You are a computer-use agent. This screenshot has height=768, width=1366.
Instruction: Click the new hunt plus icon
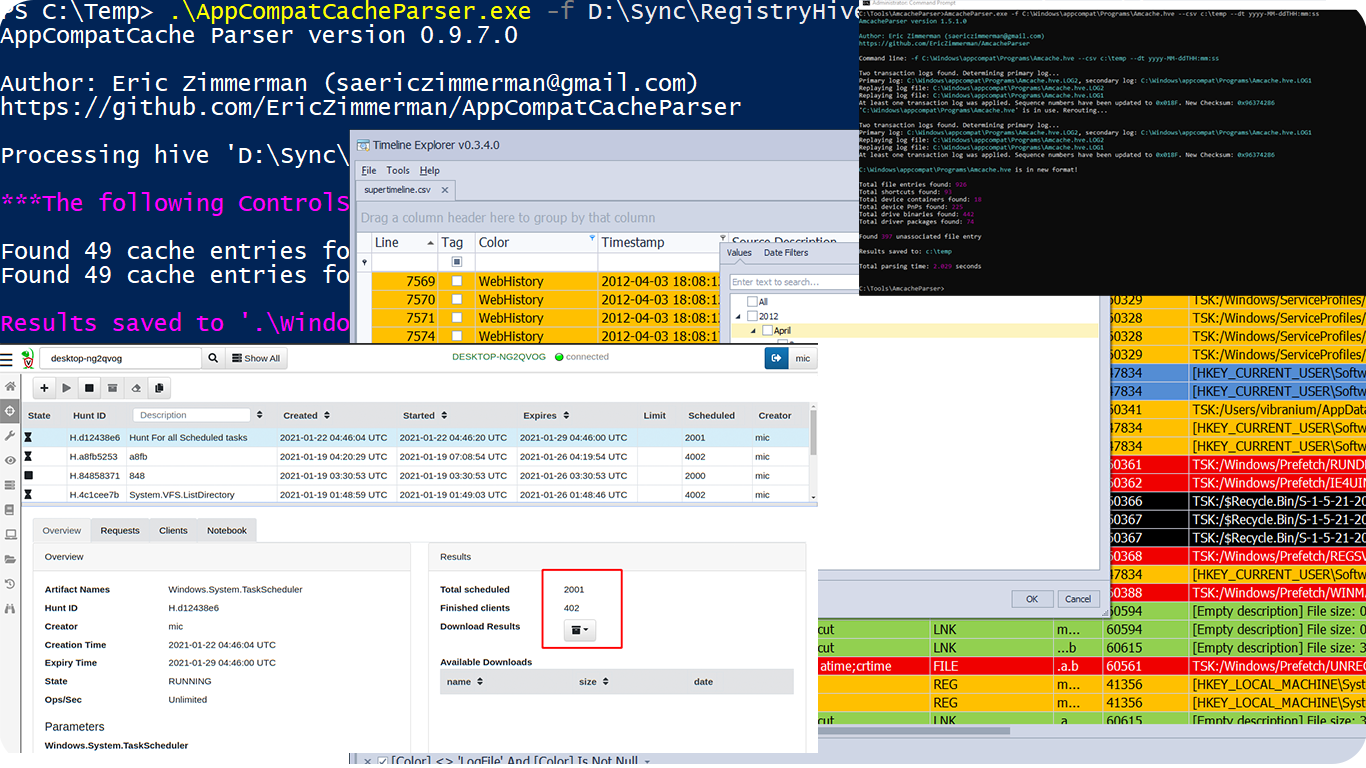click(44, 388)
